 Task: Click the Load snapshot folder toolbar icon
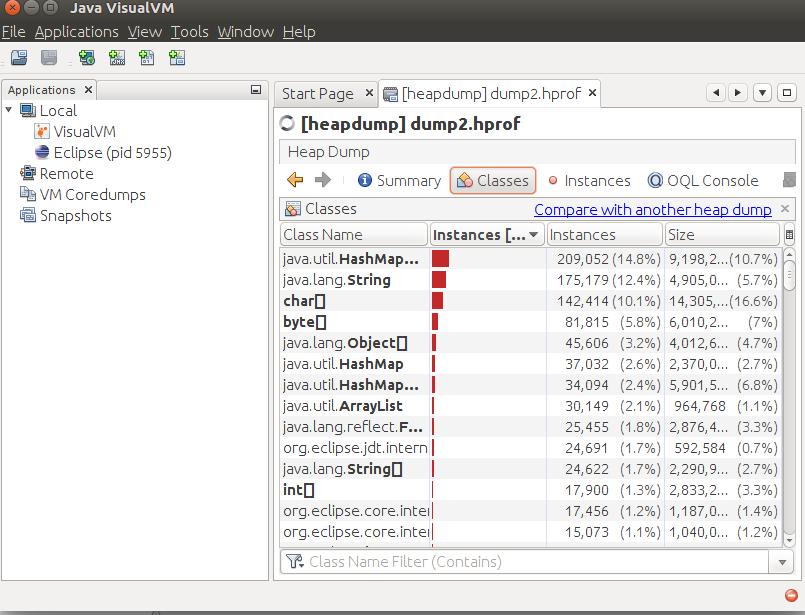tap(19, 57)
